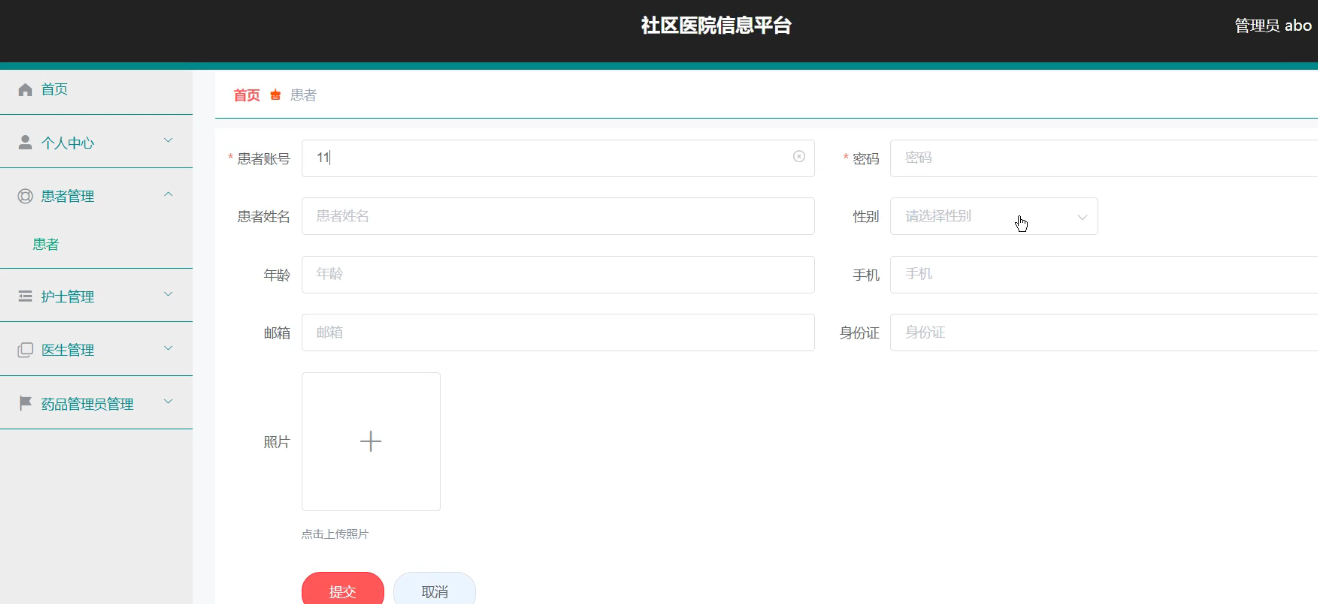1318x604 pixels.
Task: Collapse the 患者管理 menu chevron
Action: (x=168, y=194)
